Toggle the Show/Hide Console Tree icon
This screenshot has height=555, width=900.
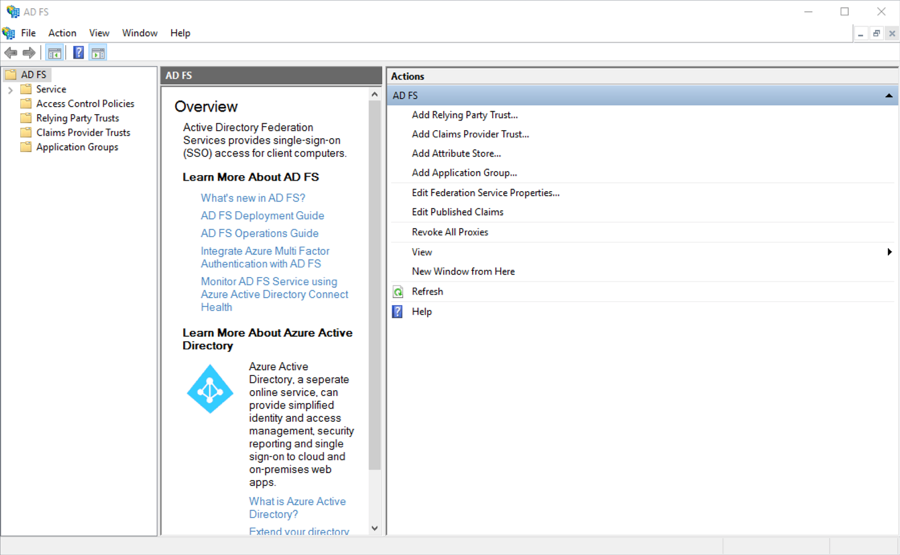tap(55, 53)
